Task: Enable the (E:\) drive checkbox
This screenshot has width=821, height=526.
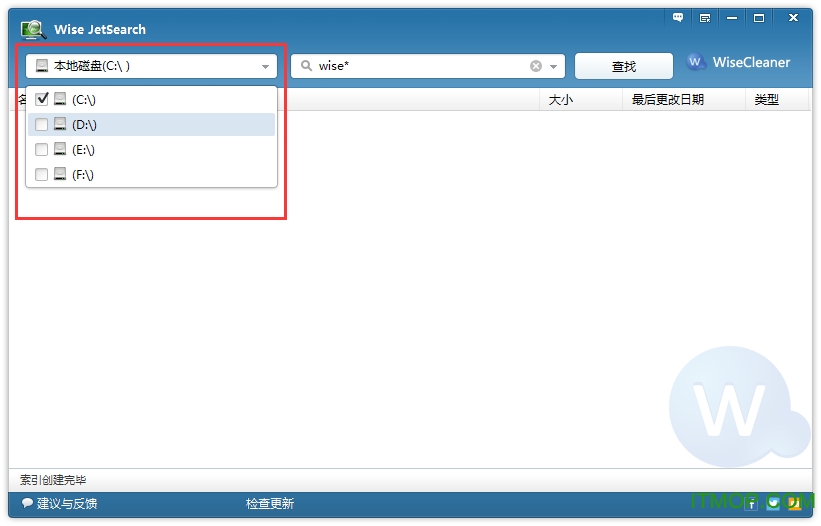Action: (x=42, y=149)
